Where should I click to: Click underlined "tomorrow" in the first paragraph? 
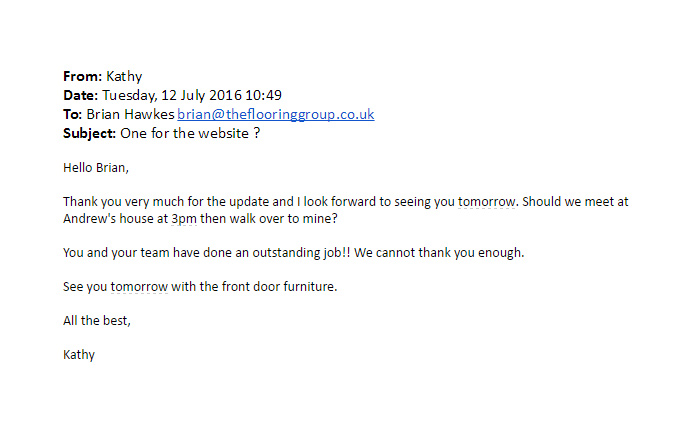[487, 201]
